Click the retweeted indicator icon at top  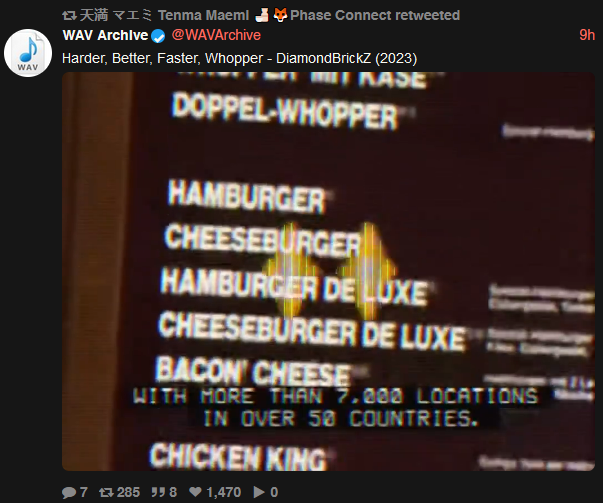coord(70,16)
